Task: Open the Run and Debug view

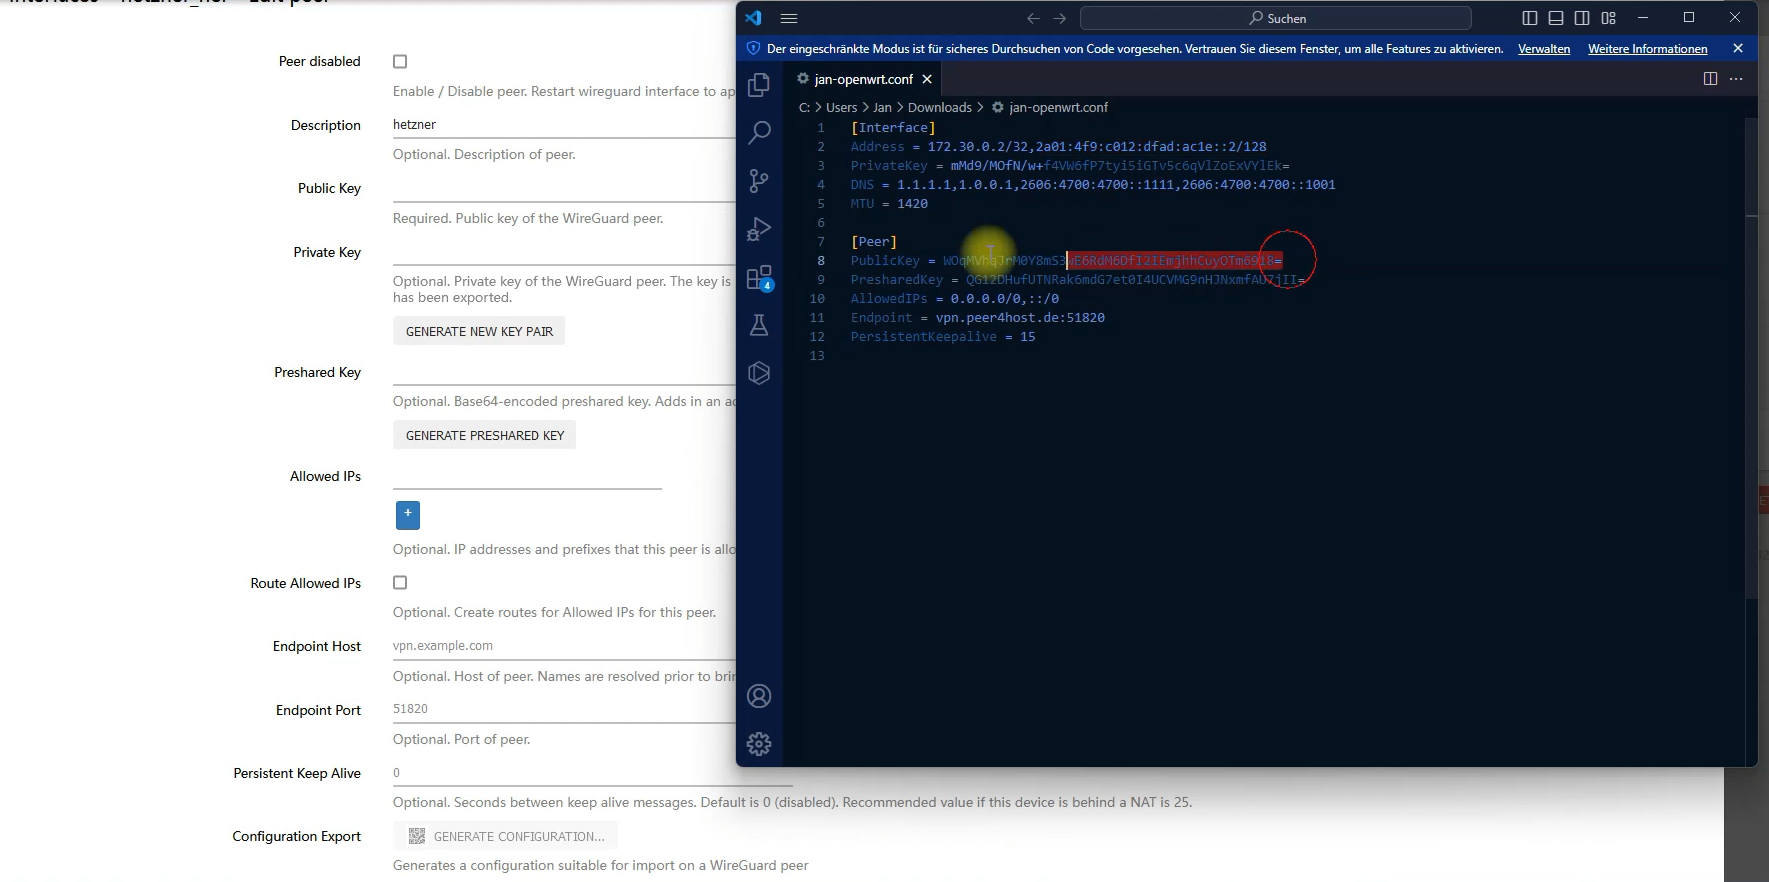Action: [x=759, y=229]
